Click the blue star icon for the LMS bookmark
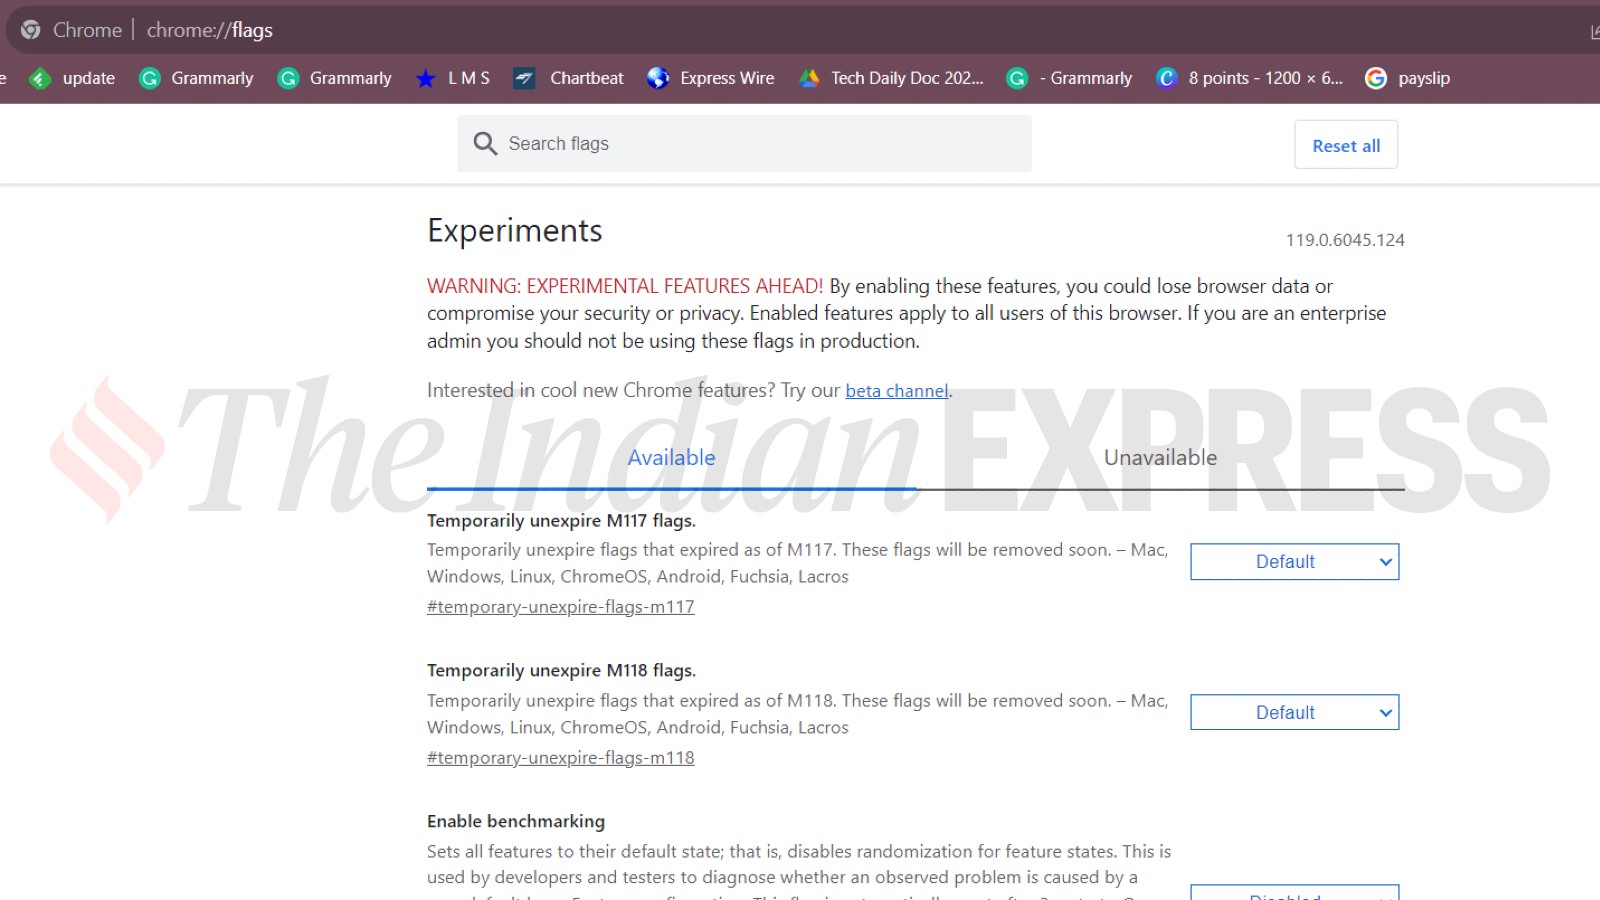1600x900 pixels. (x=426, y=78)
